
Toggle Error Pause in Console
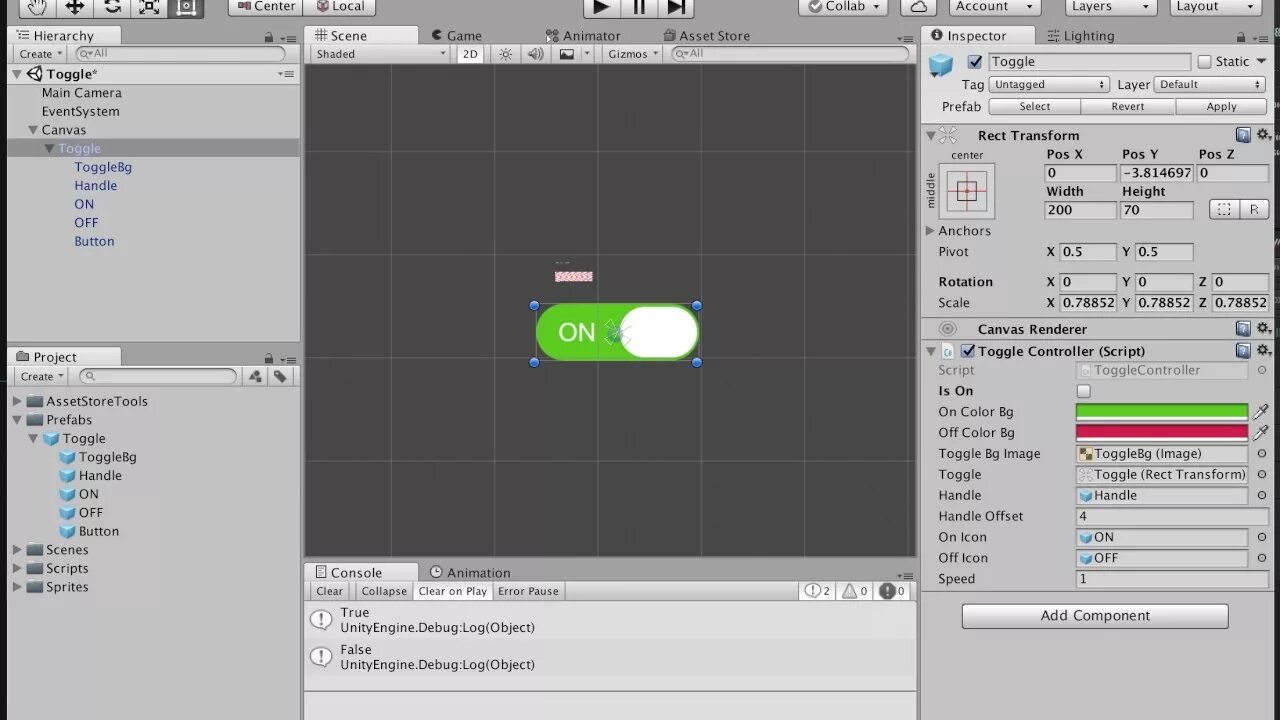(528, 591)
